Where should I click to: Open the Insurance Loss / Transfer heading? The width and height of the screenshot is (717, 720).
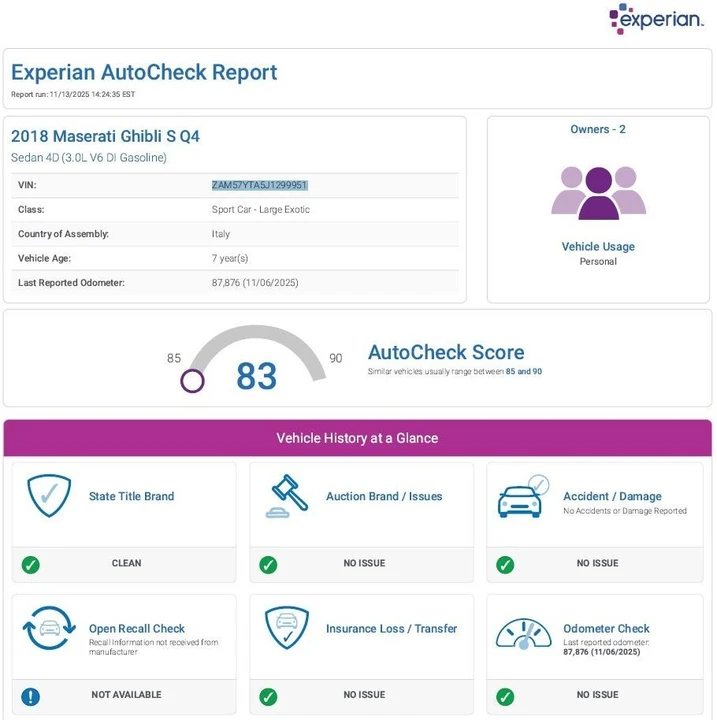tap(391, 628)
